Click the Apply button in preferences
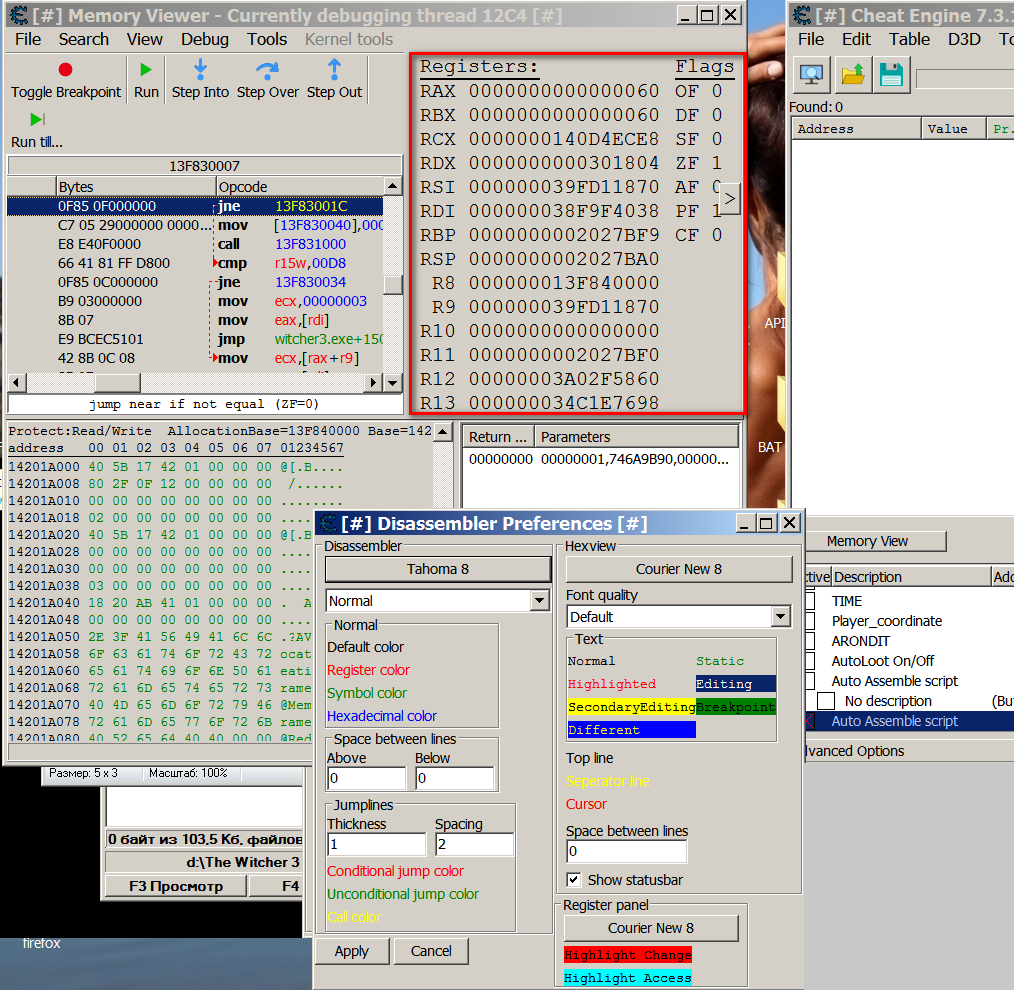1014x990 pixels. (x=352, y=951)
